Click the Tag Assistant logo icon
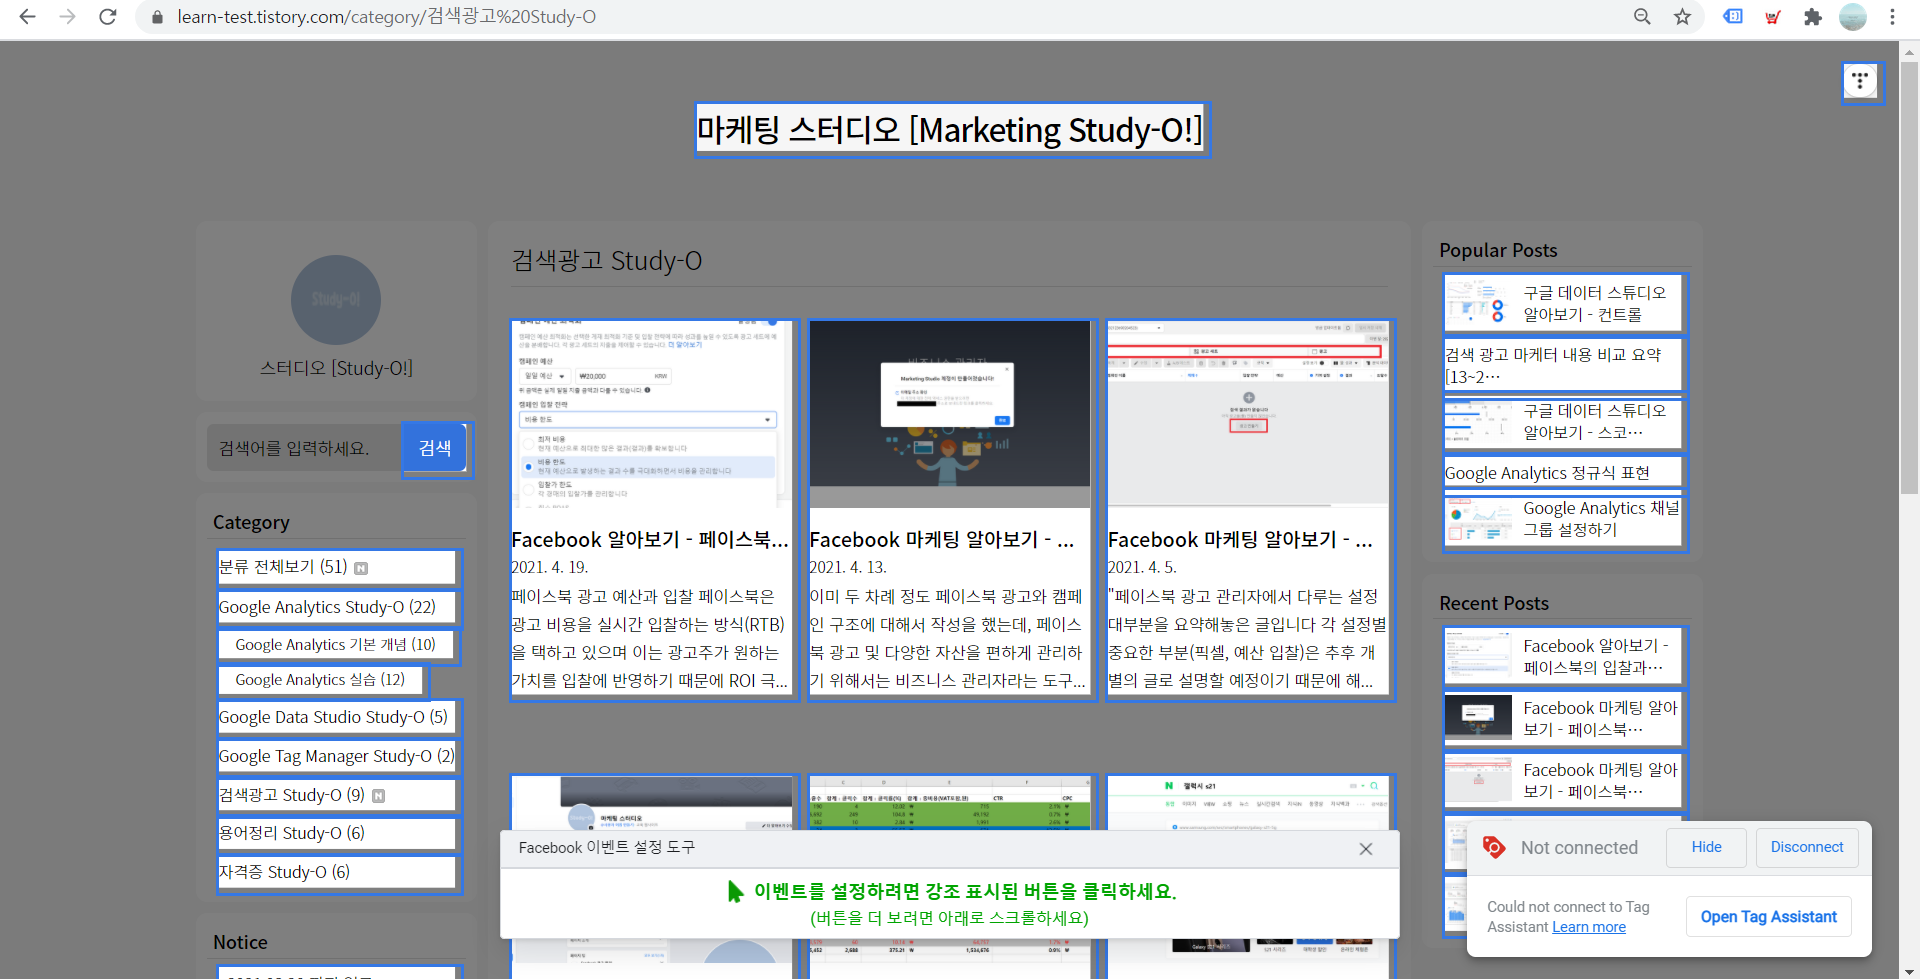1920x979 pixels. click(x=1494, y=847)
